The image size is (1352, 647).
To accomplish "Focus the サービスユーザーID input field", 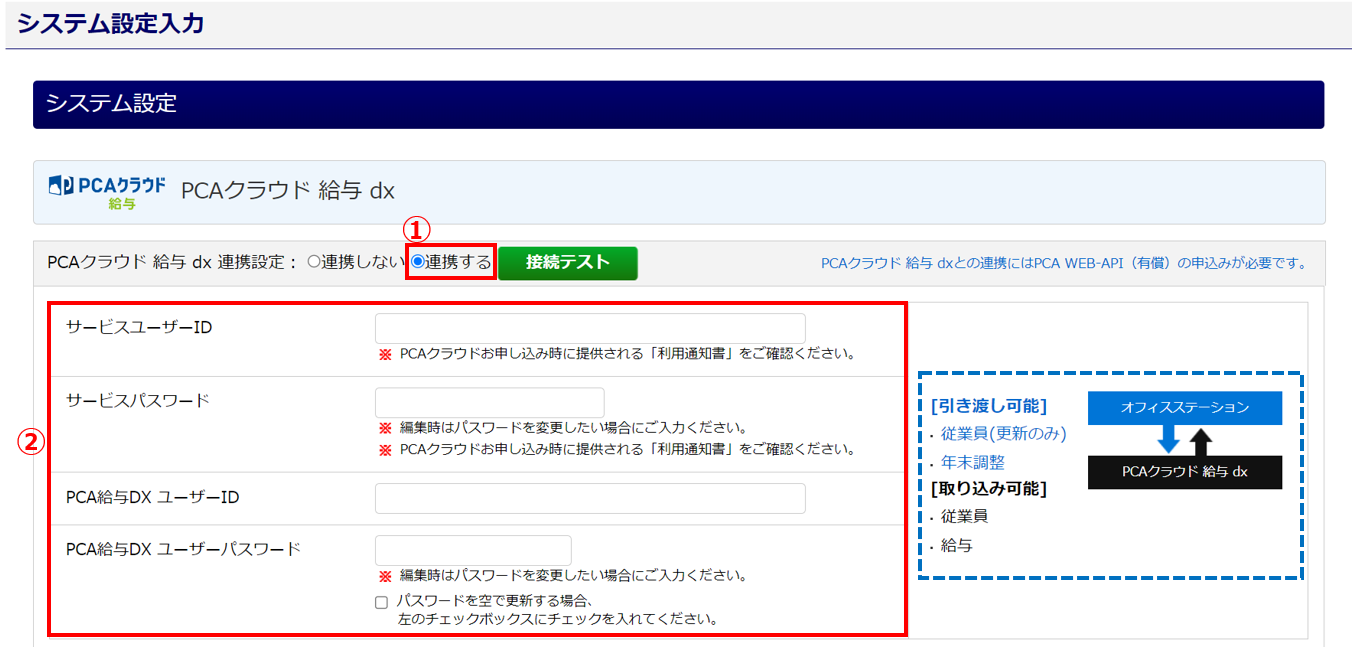I will click(590, 328).
